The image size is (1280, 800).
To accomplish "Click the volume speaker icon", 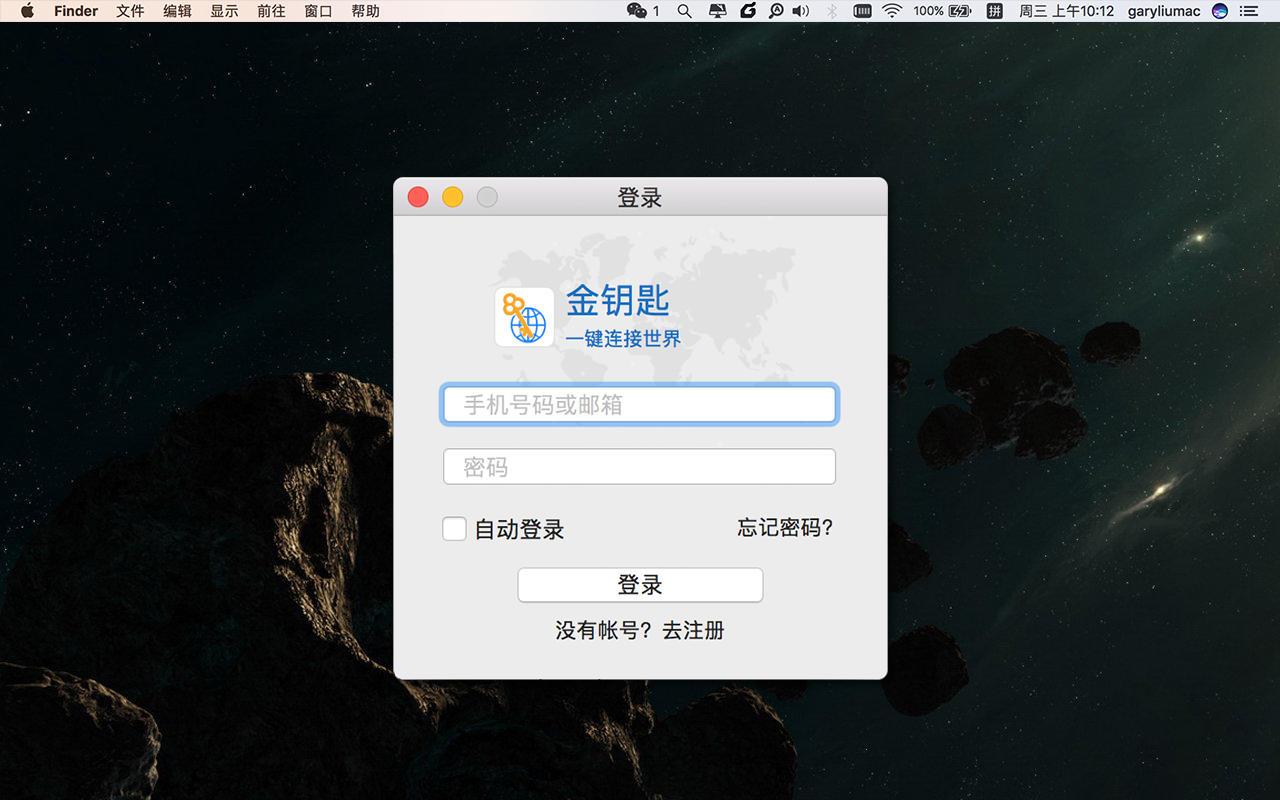I will point(800,11).
